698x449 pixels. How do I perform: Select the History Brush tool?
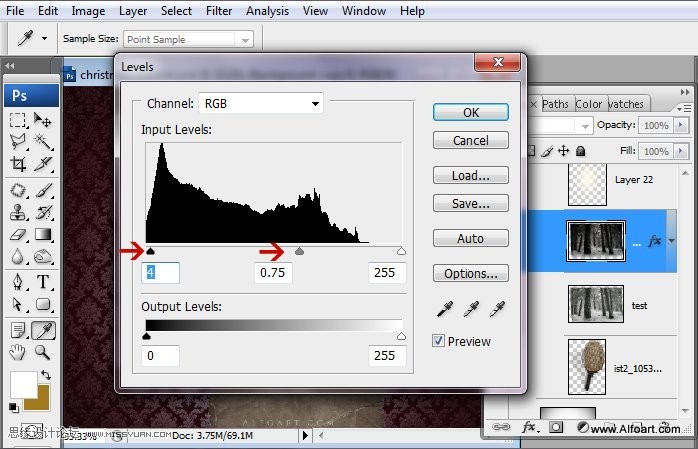click(x=43, y=212)
